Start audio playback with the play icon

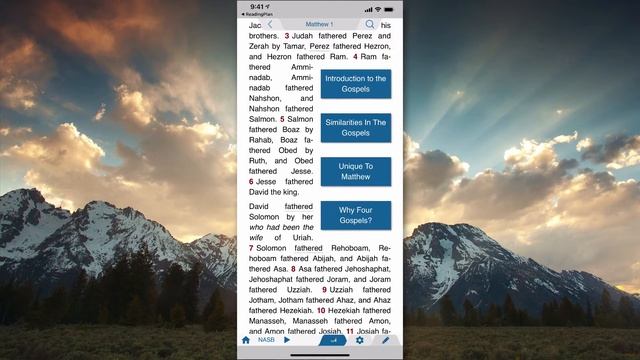point(287,340)
